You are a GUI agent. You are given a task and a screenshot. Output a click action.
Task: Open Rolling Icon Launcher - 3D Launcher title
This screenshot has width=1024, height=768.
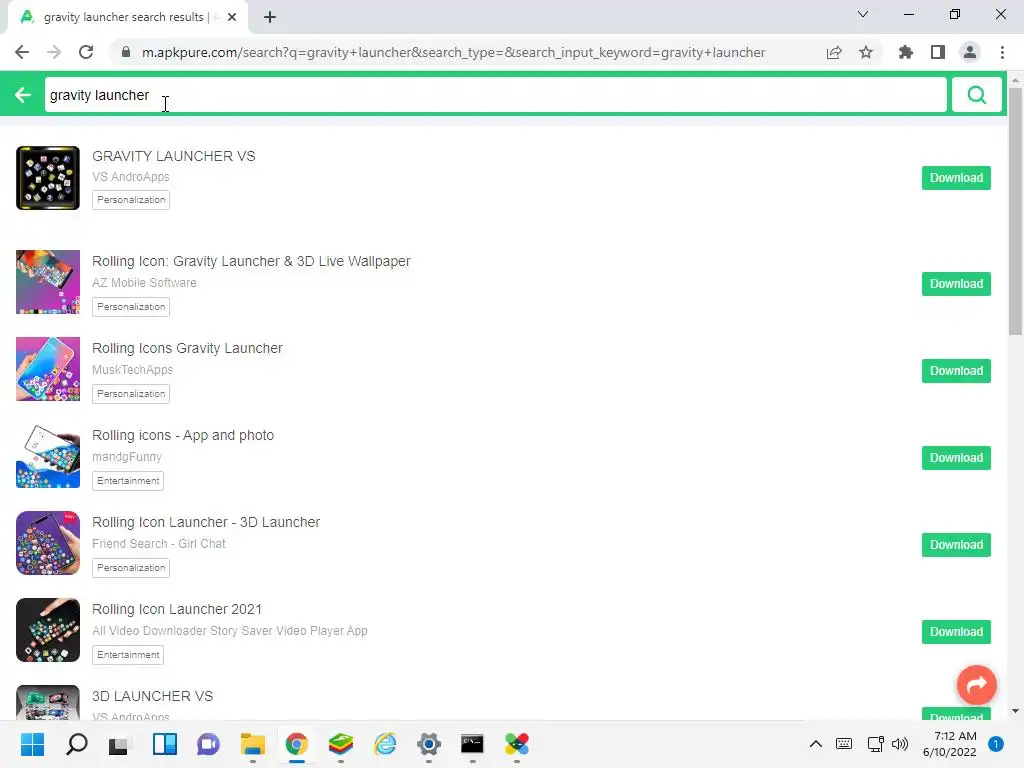click(x=206, y=522)
